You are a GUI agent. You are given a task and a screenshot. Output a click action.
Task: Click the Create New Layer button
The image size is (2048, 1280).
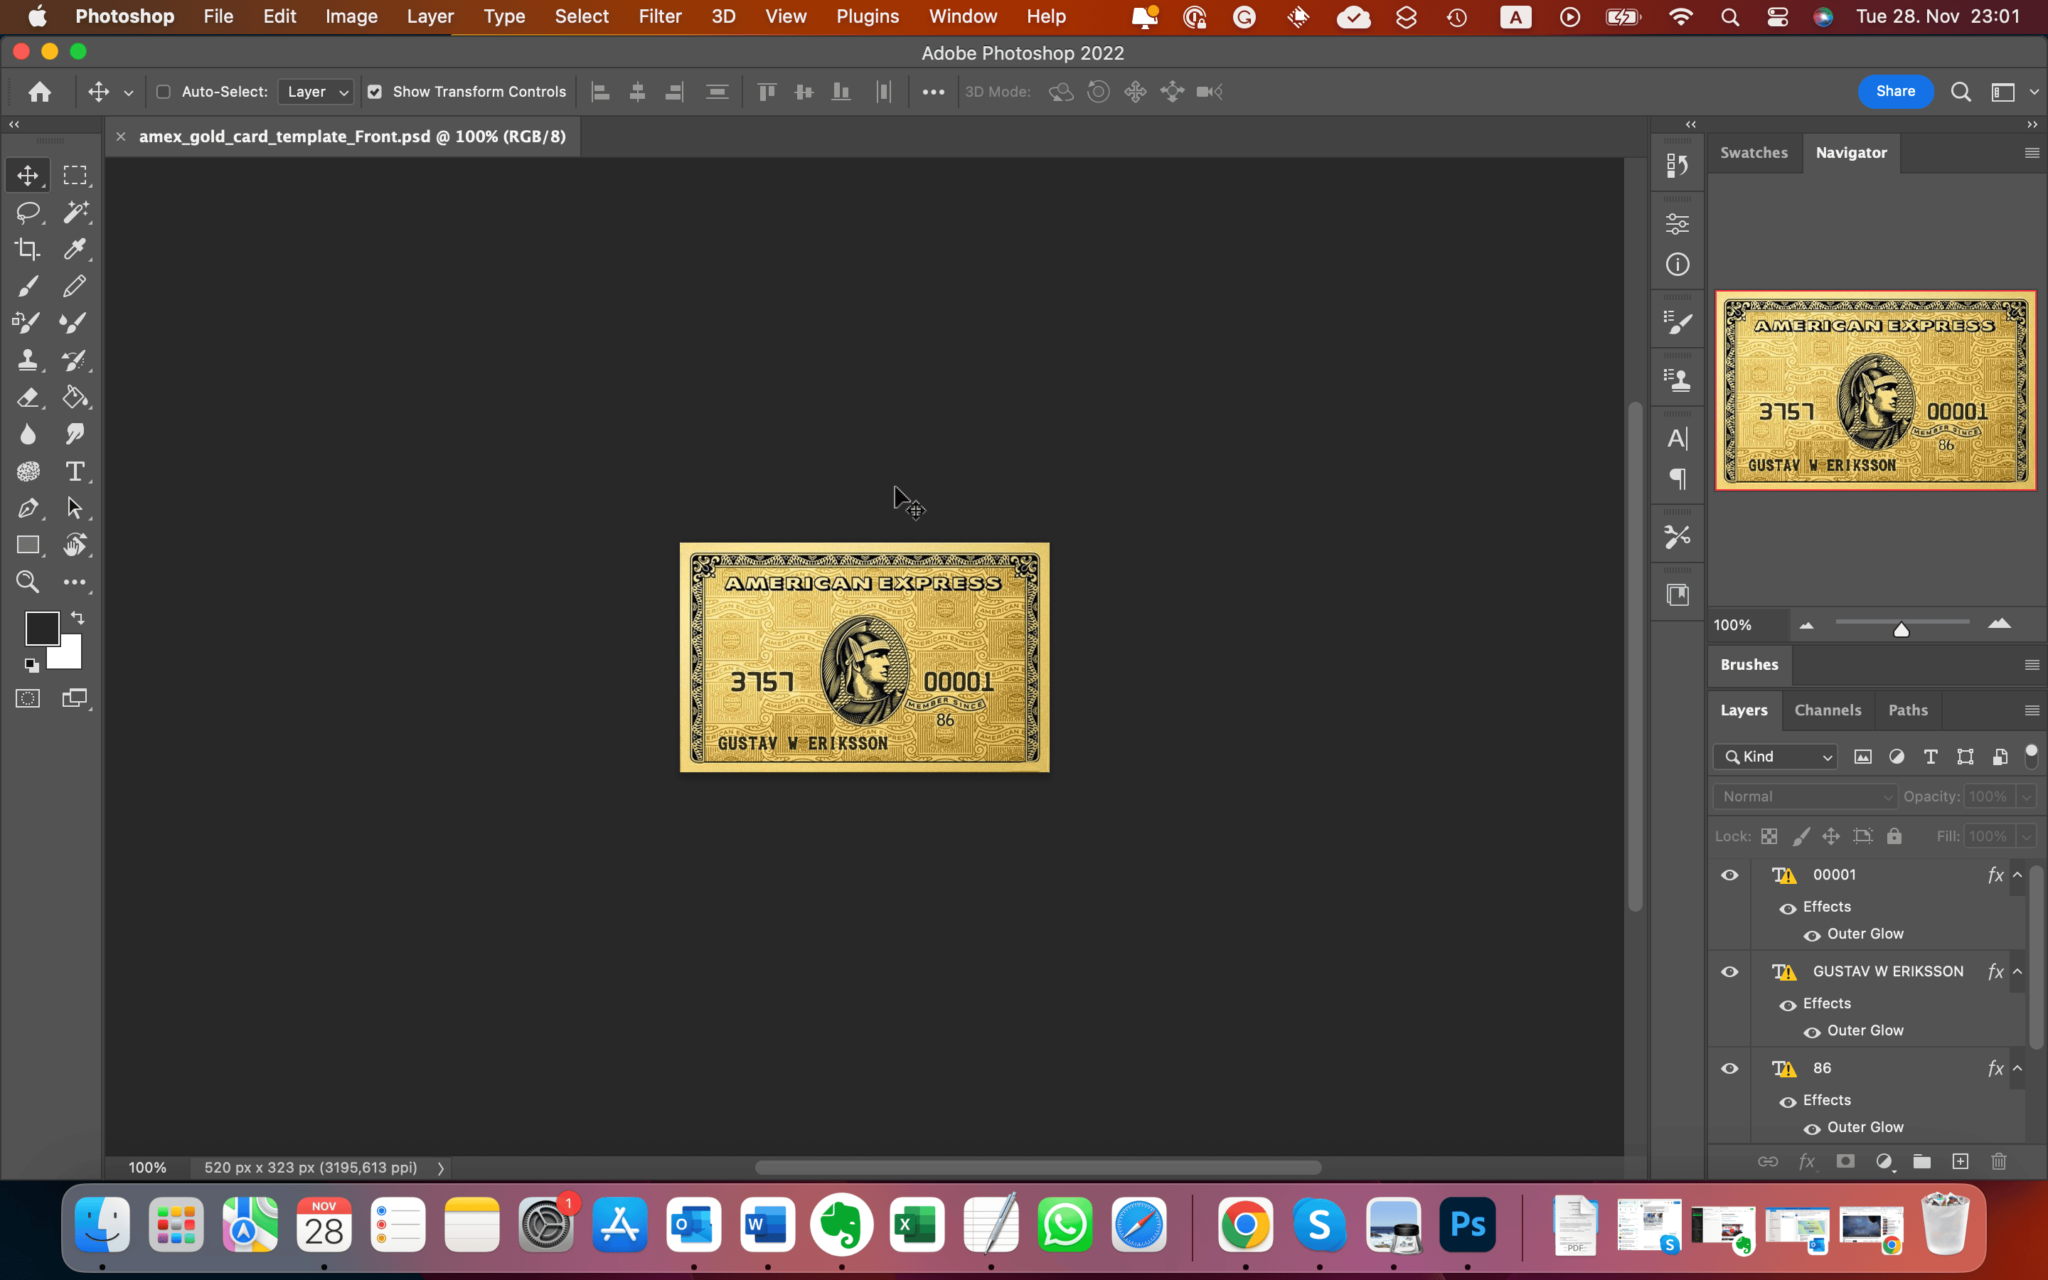1959,1161
